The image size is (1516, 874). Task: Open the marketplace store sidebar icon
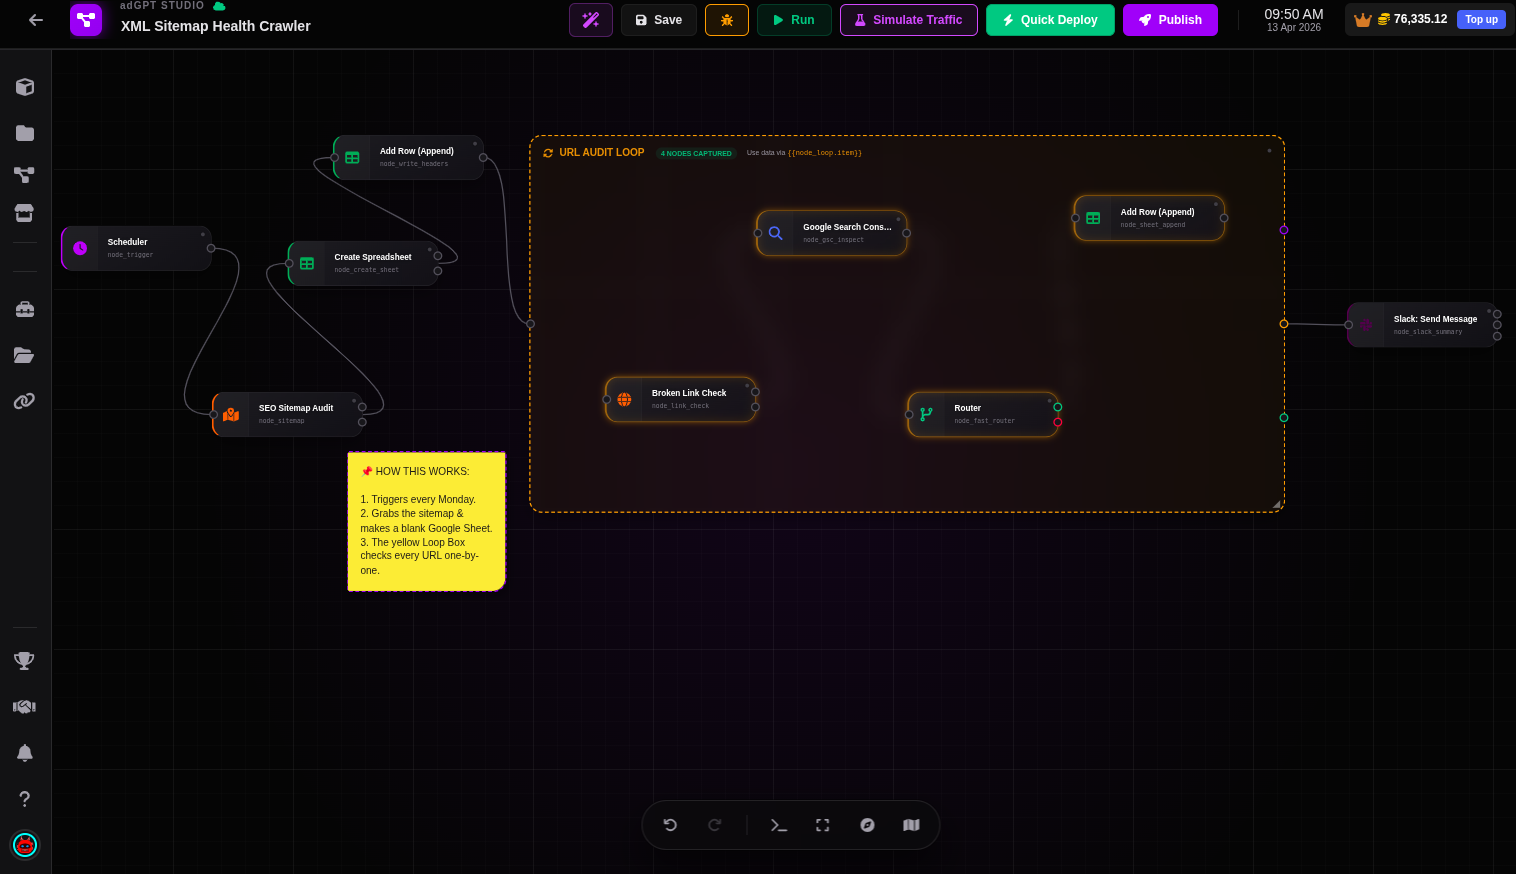25,213
